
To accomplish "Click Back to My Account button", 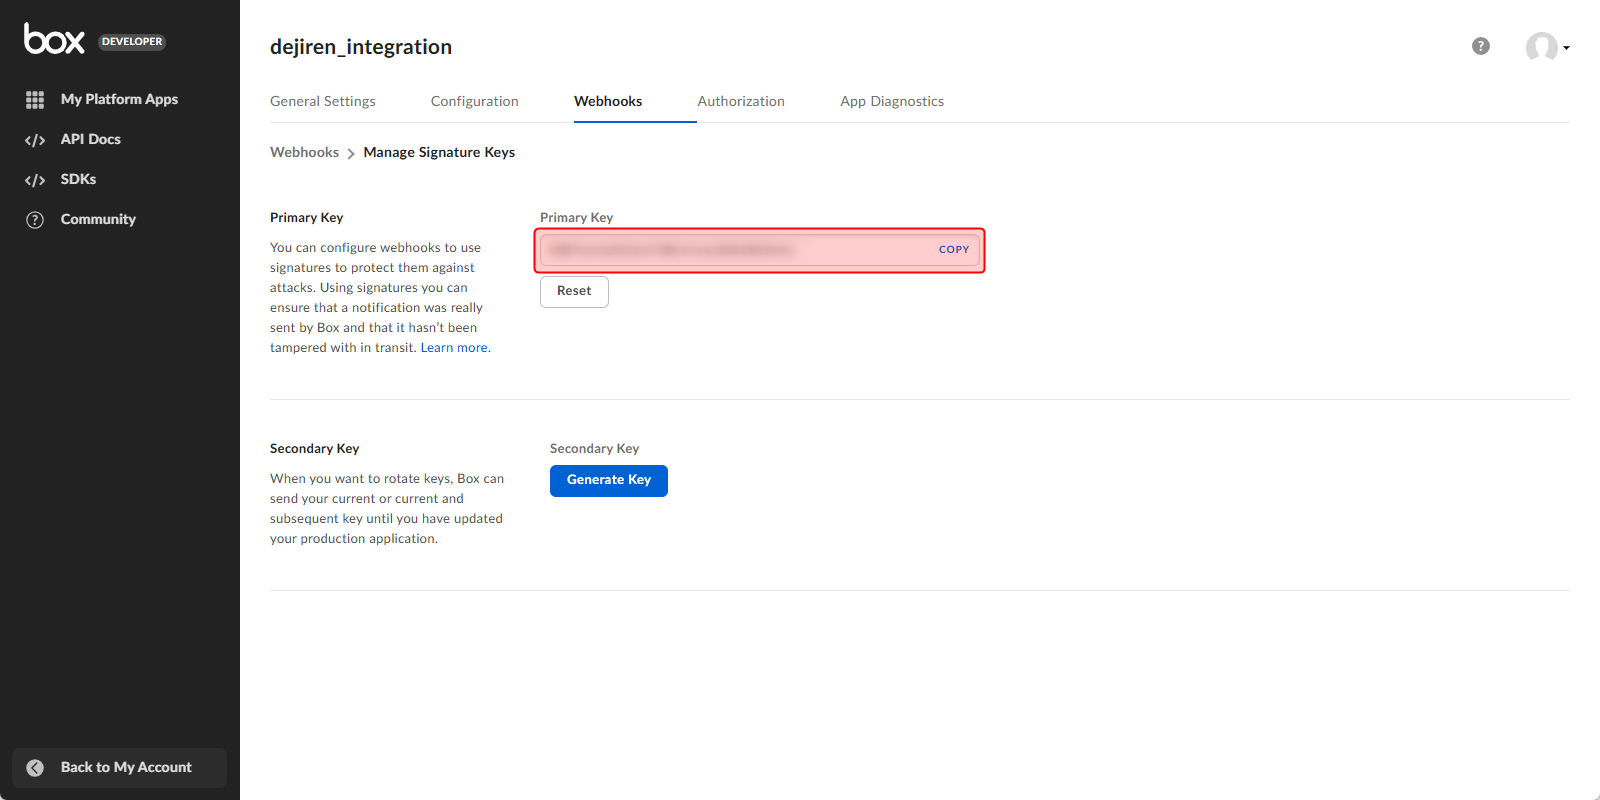I will click(119, 768).
